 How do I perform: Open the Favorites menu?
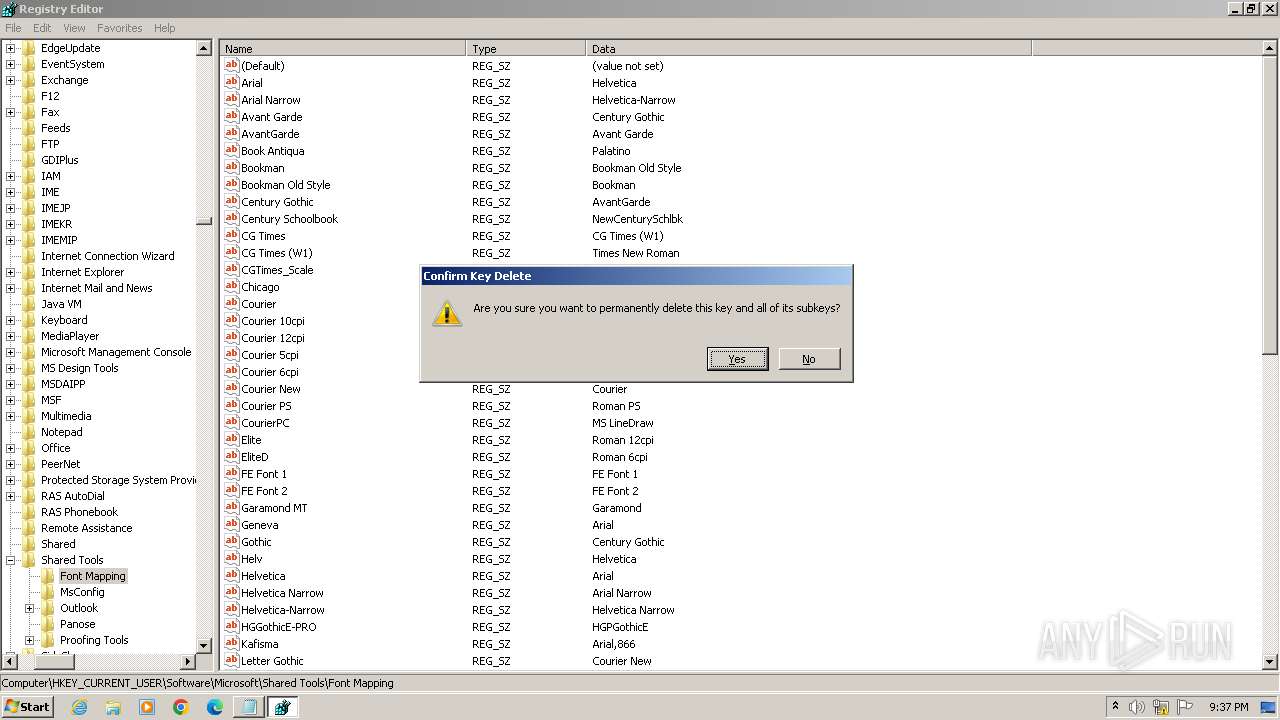(120, 28)
